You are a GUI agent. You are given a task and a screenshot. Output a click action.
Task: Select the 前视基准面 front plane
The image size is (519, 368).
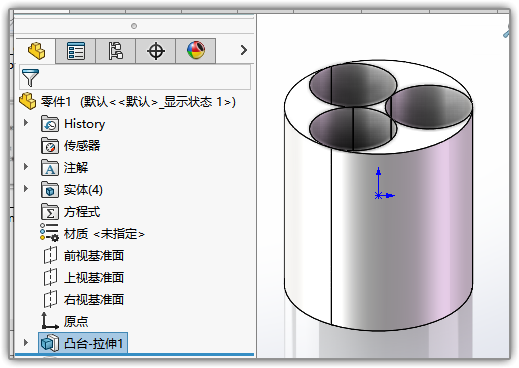[94, 256]
